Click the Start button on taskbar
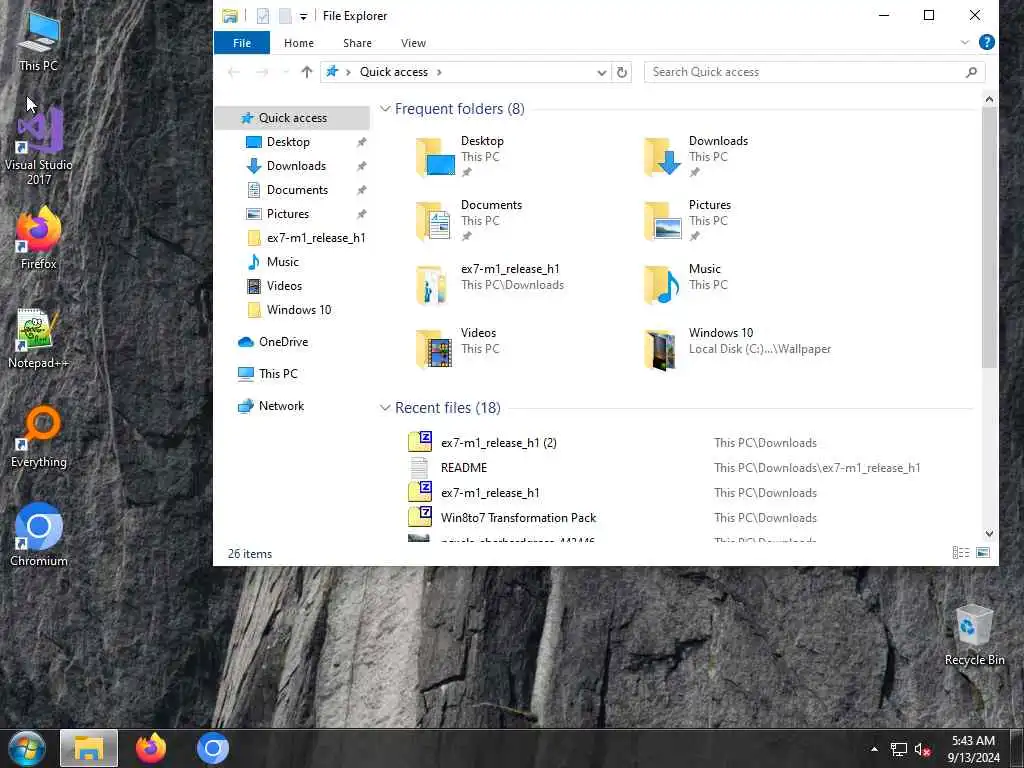 pos(26,748)
